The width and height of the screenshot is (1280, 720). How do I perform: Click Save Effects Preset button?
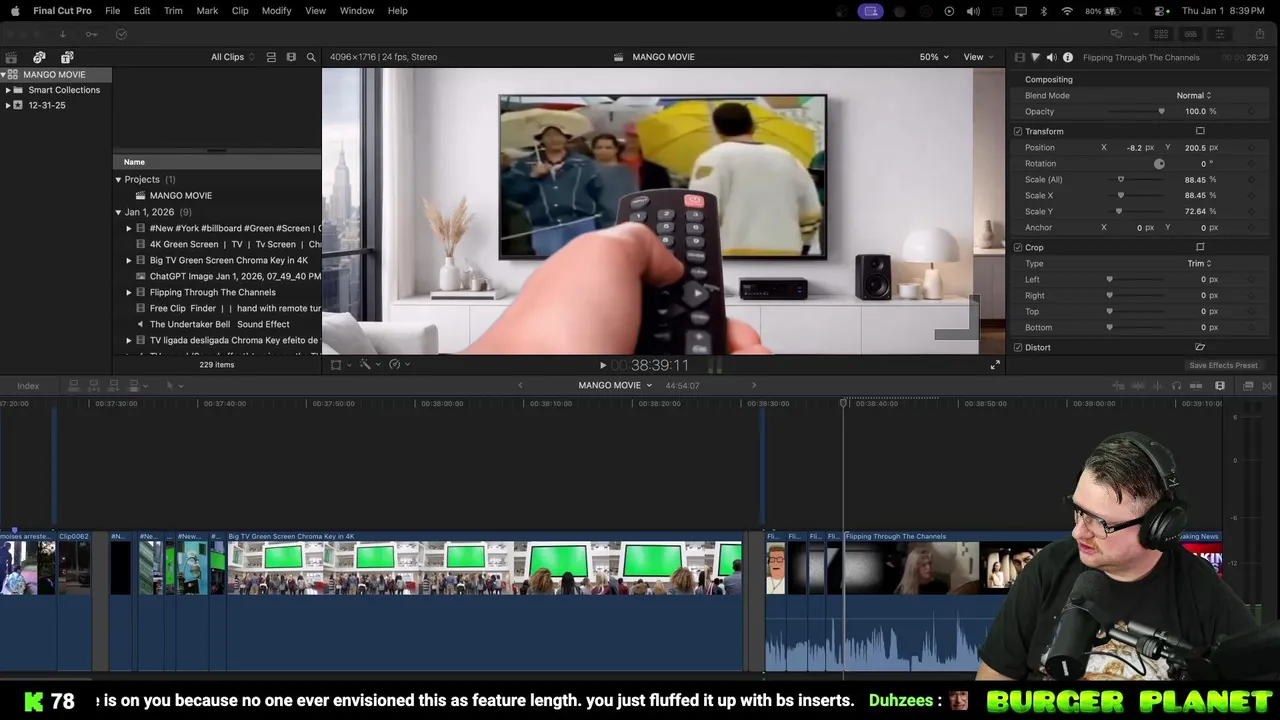click(1223, 366)
